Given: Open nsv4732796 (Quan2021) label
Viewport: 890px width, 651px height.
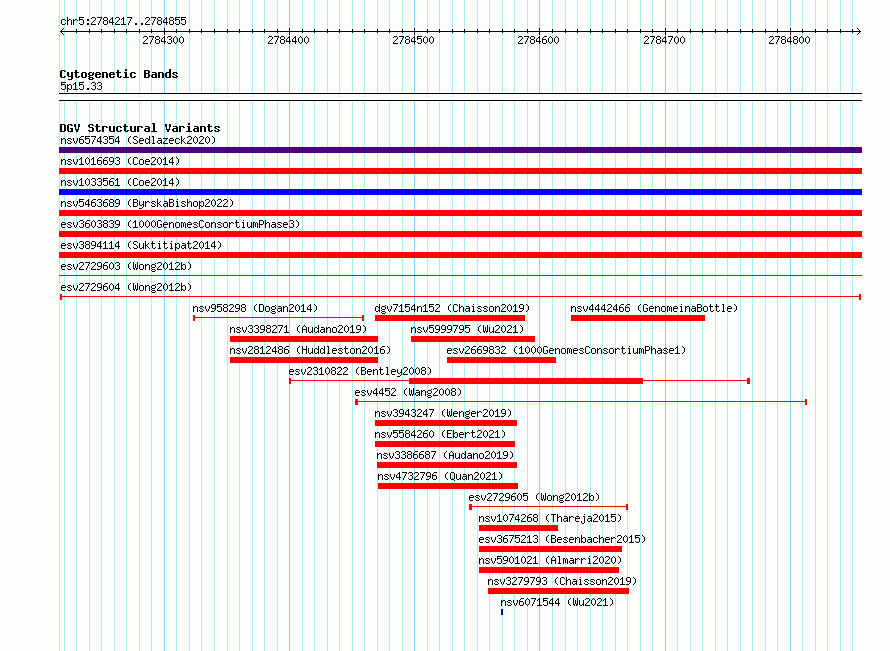Looking at the screenshot, I should coord(440,476).
